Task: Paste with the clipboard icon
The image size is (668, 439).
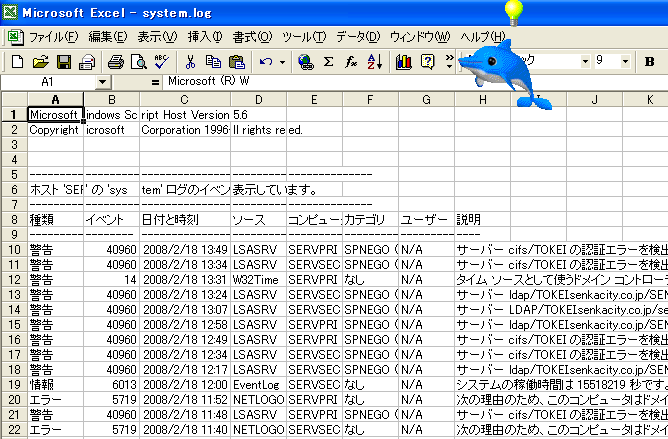Action: tap(237, 62)
